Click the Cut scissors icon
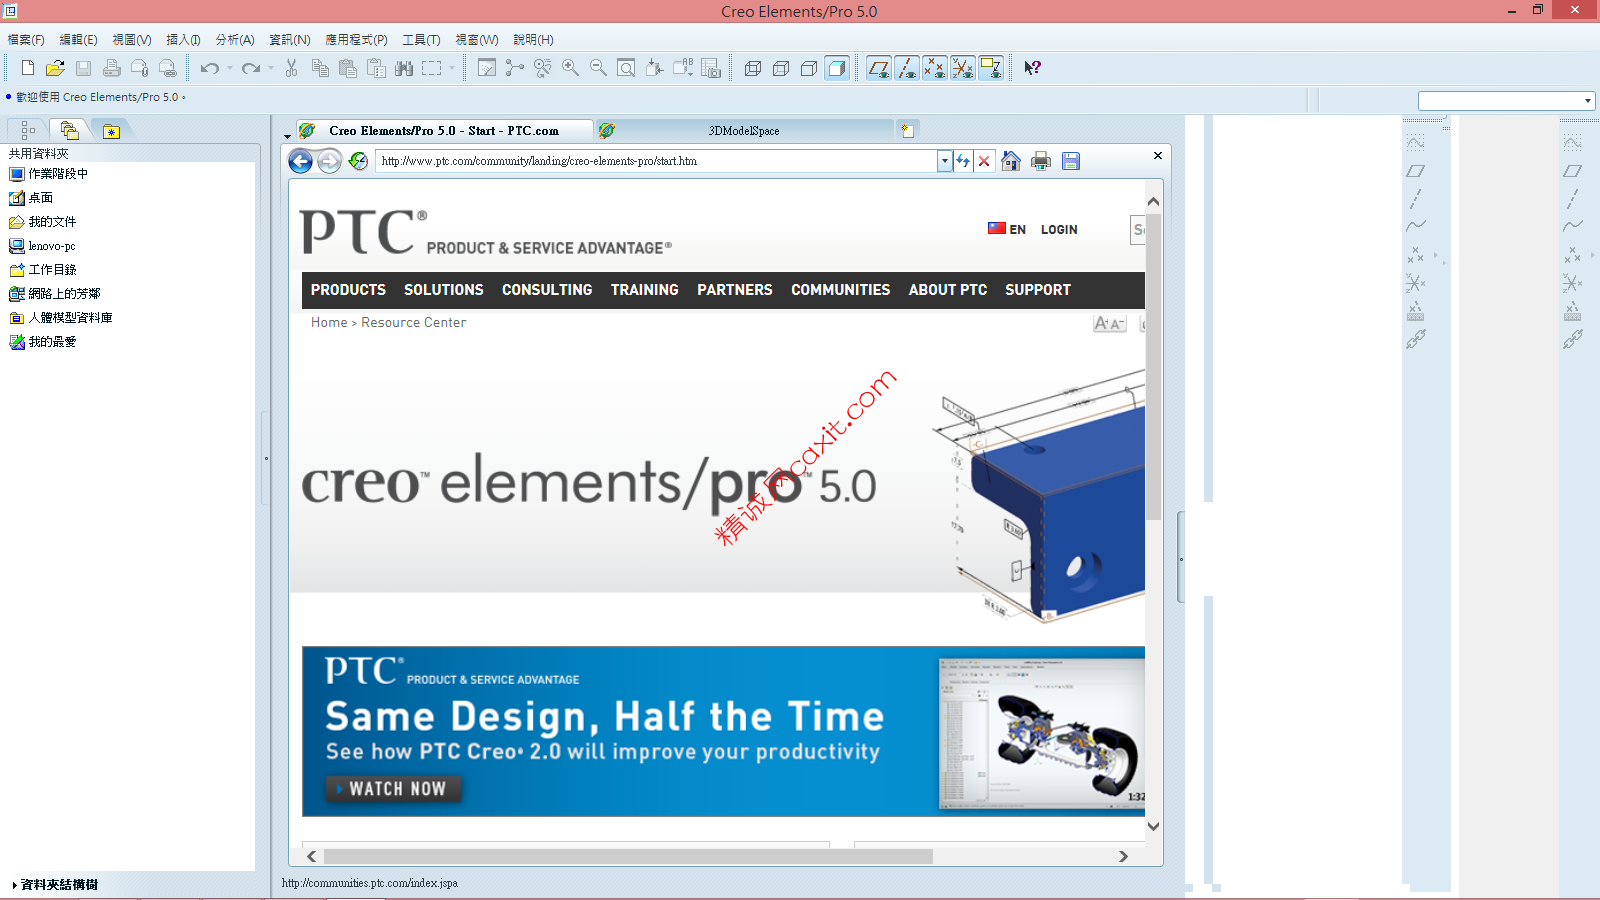 pos(292,68)
